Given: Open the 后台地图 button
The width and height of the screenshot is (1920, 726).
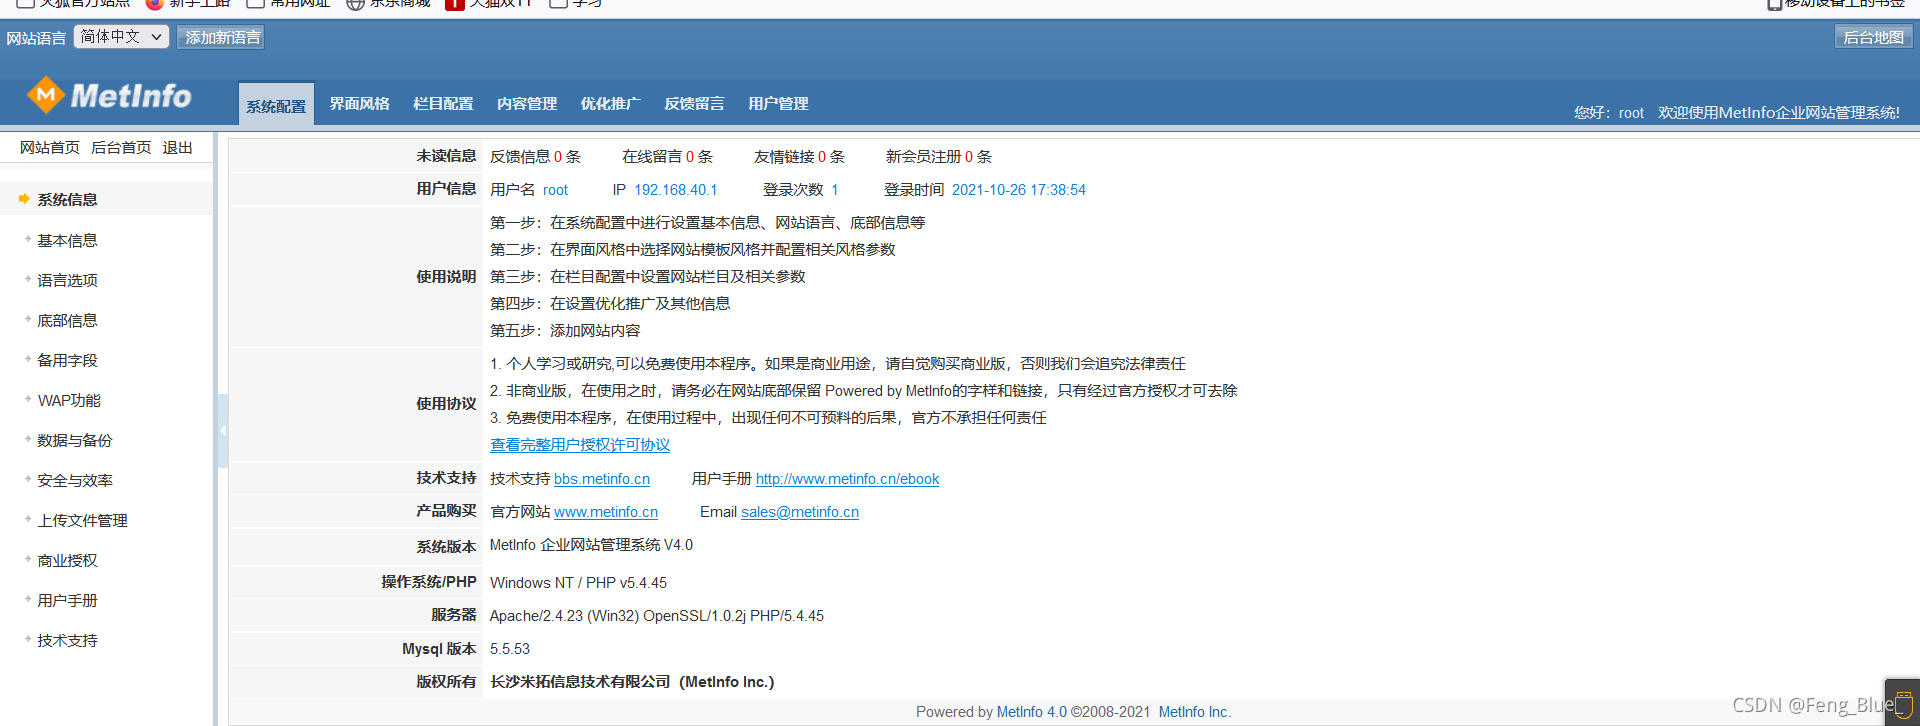Looking at the screenshot, I should pyautogui.click(x=1873, y=37).
